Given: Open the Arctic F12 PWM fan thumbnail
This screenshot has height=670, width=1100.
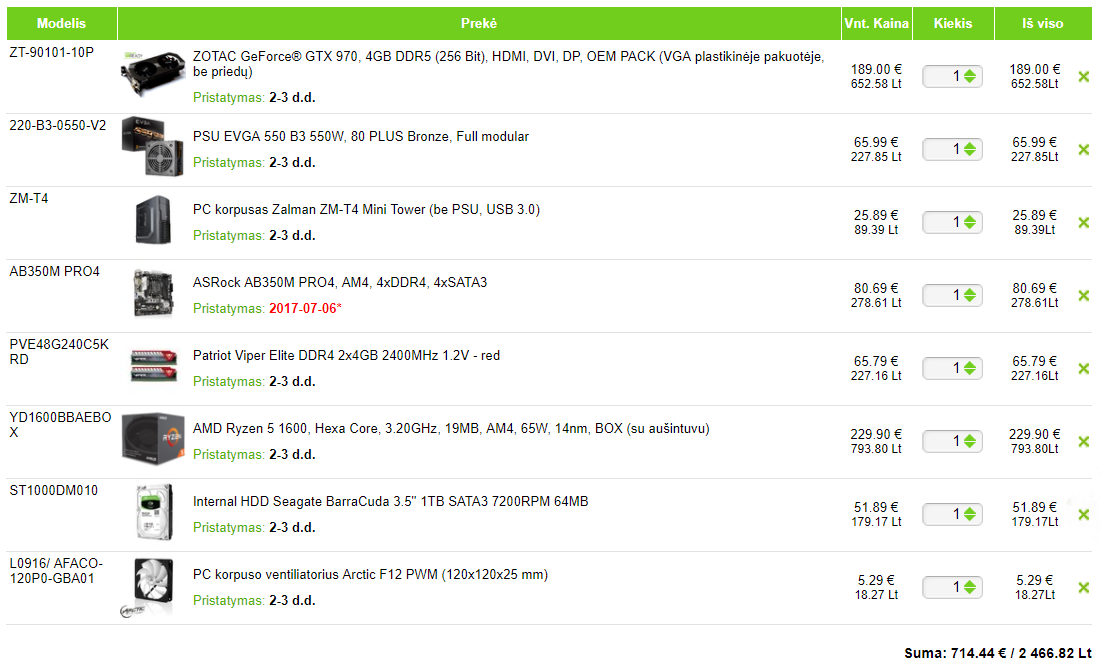Looking at the screenshot, I should pos(149,587).
